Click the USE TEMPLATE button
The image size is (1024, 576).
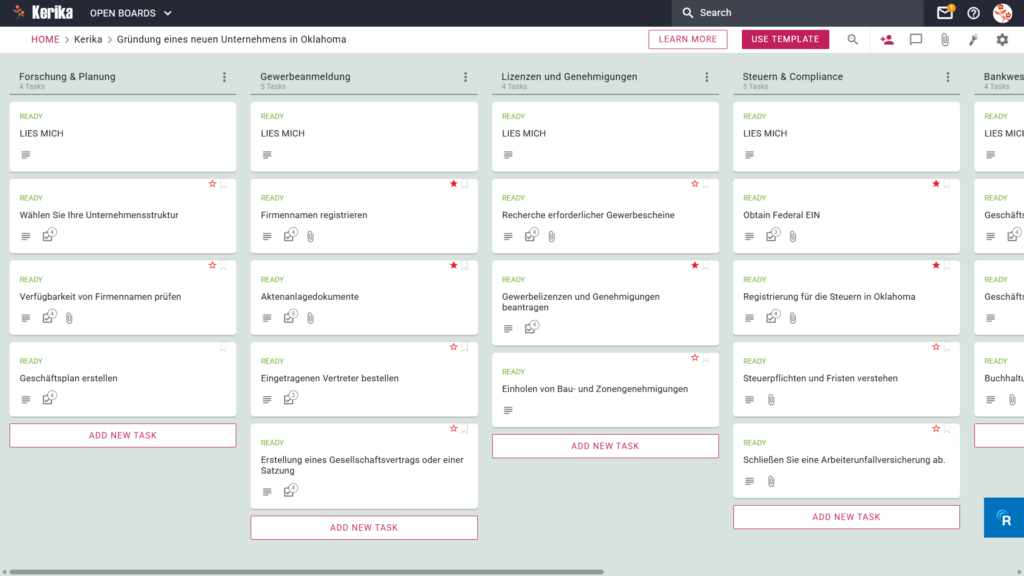click(785, 39)
